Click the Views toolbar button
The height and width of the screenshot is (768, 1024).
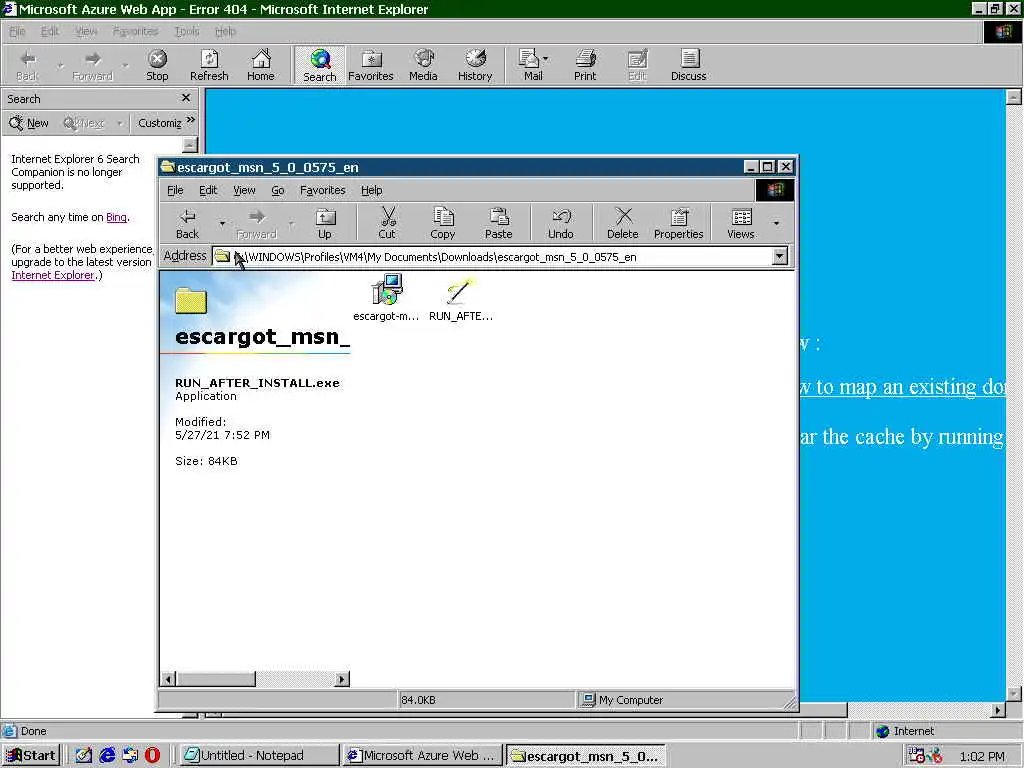click(741, 223)
